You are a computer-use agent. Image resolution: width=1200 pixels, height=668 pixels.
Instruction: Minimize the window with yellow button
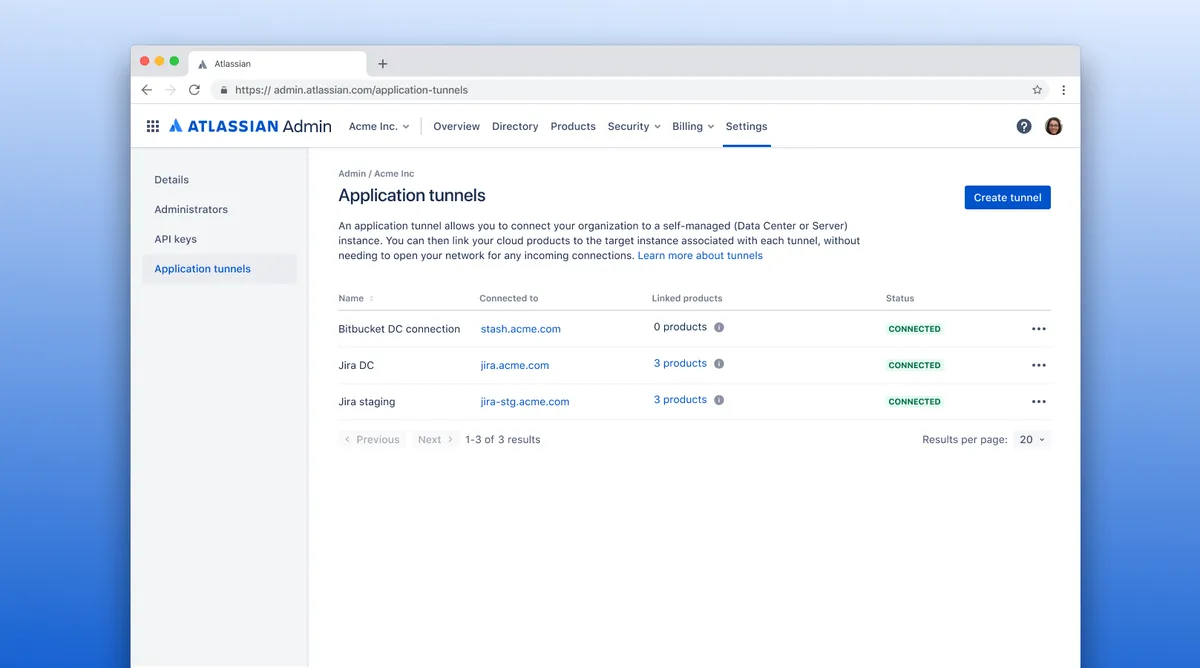[159, 61]
